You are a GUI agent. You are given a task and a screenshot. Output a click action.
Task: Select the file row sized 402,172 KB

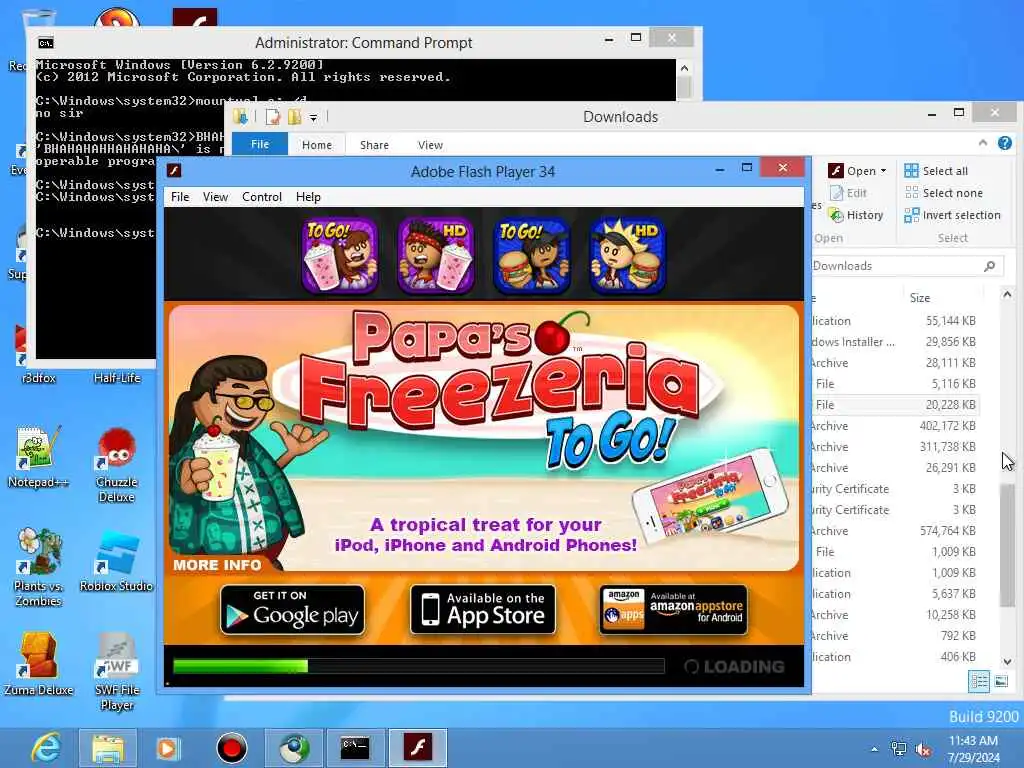pos(895,426)
